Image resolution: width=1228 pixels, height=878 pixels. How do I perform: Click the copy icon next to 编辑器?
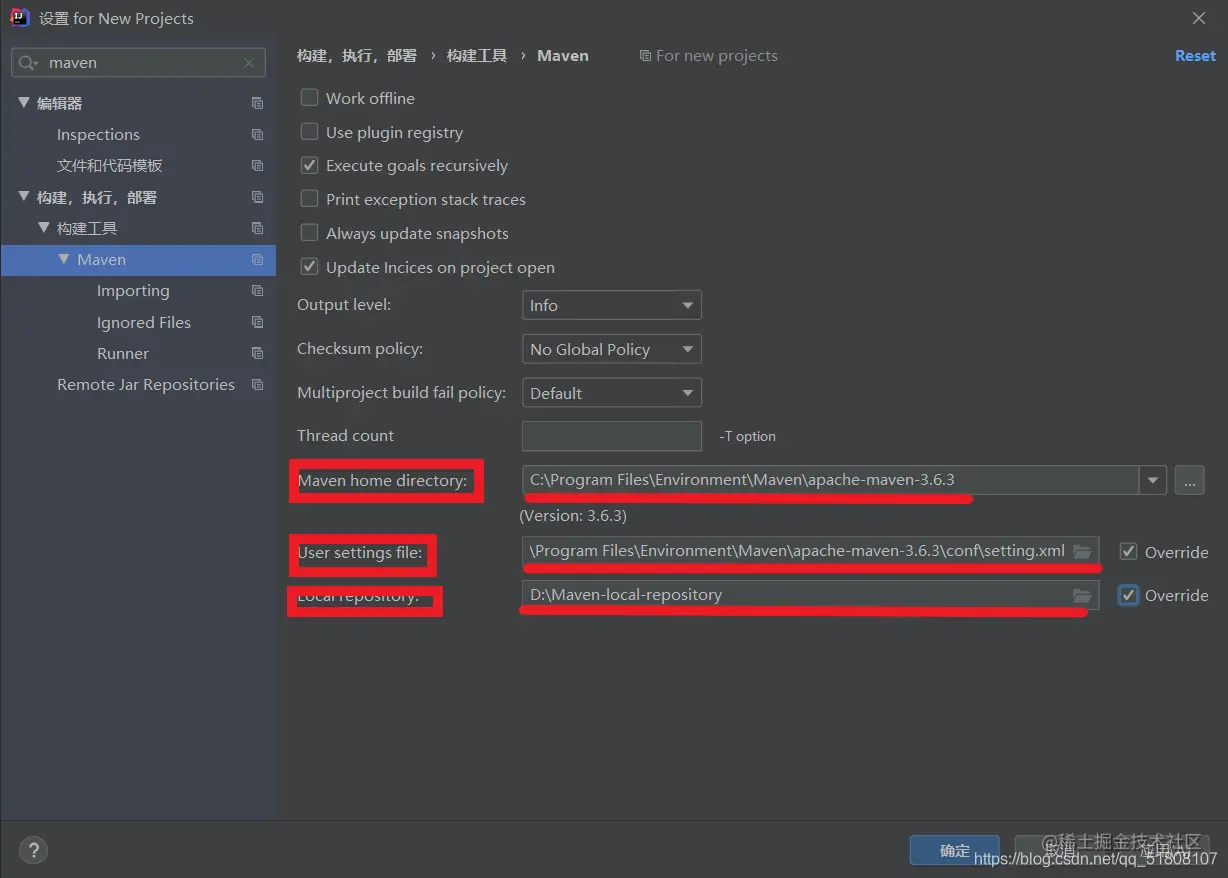click(x=257, y=103)
